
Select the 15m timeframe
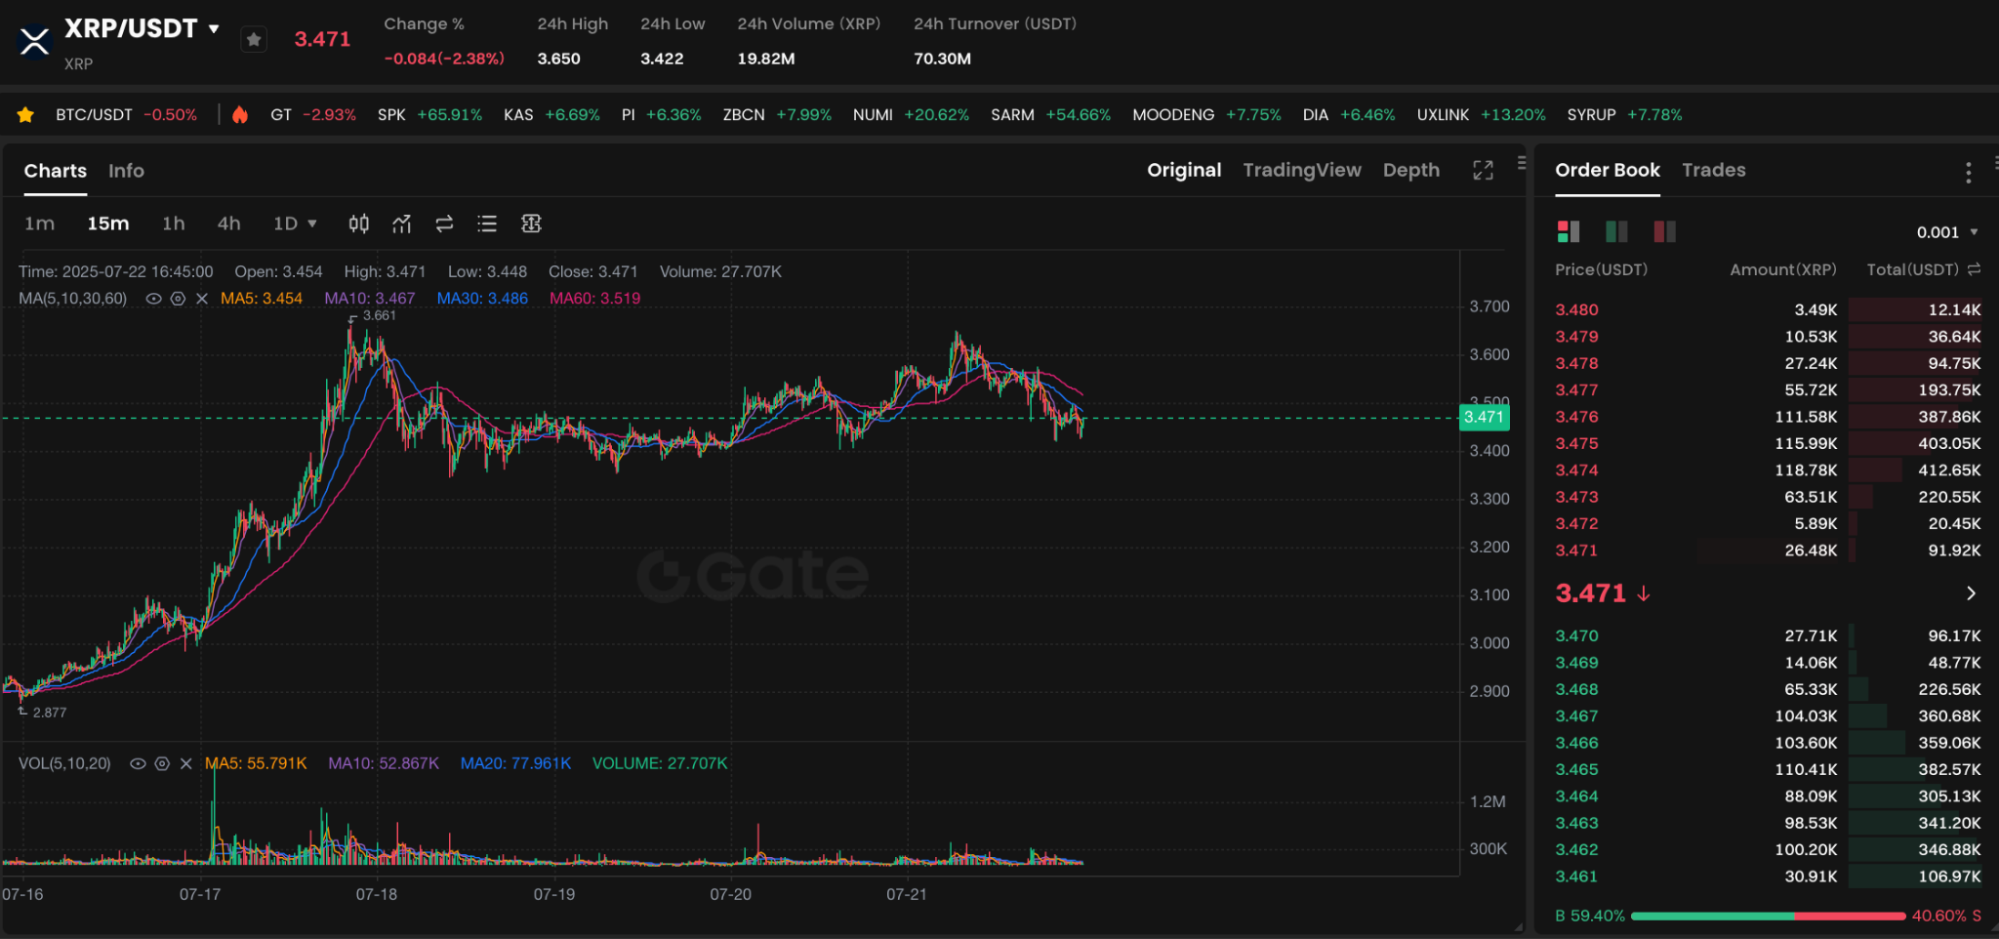[x=108, y=224]
